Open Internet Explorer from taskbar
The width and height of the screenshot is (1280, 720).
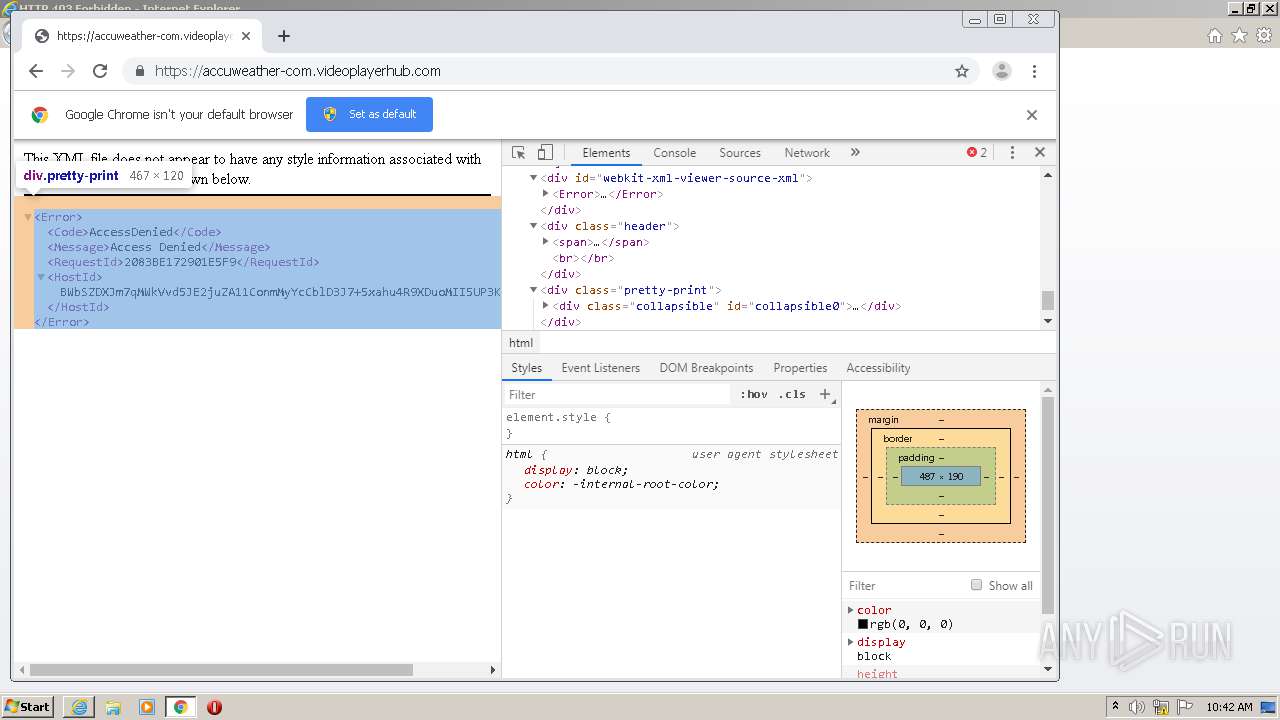tap(79, 707)
